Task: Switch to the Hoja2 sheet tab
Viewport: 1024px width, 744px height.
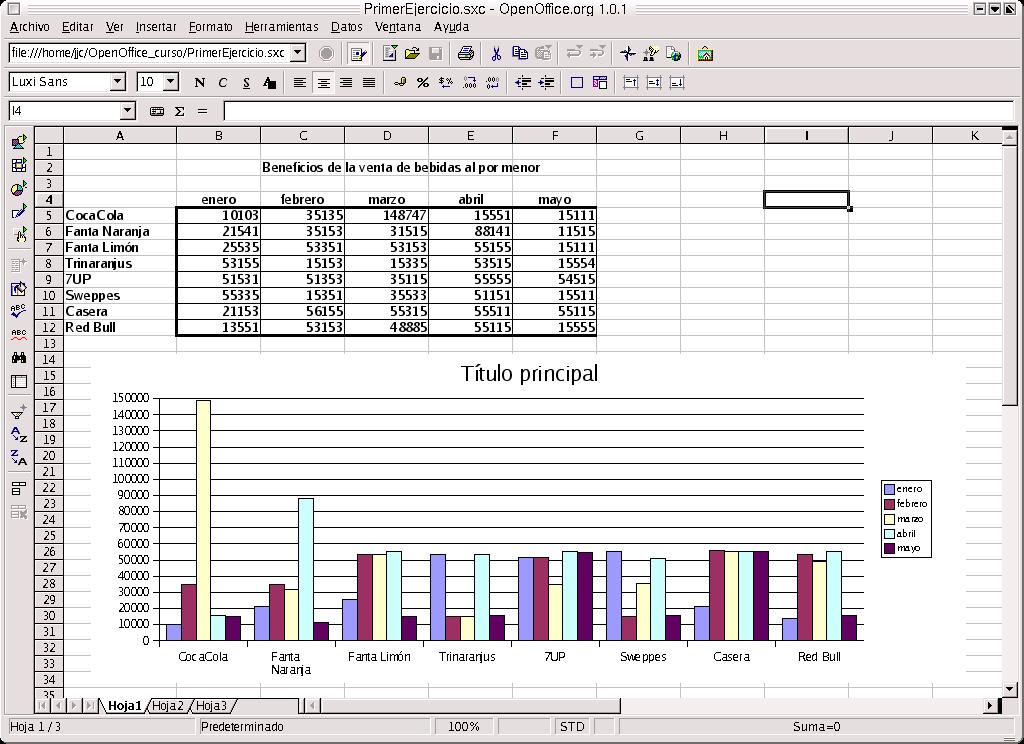Action: click(168, 706)
